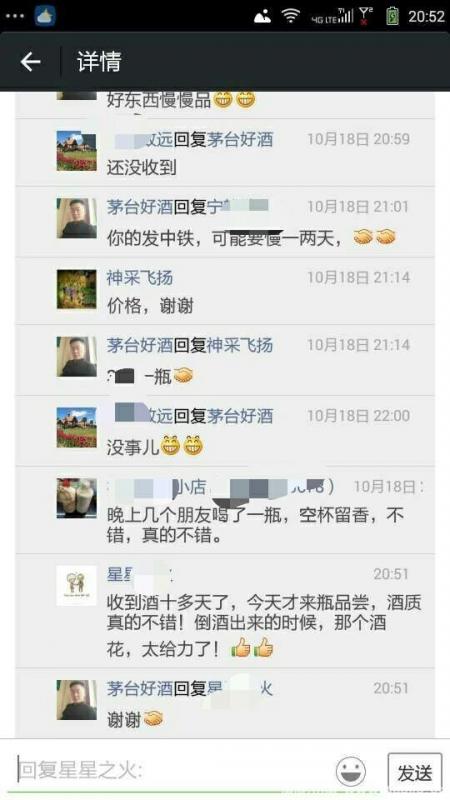Open the stars user's cartoon avatar
The width and height of the screenshot is (450, 800).
click(x=77, y=585)
